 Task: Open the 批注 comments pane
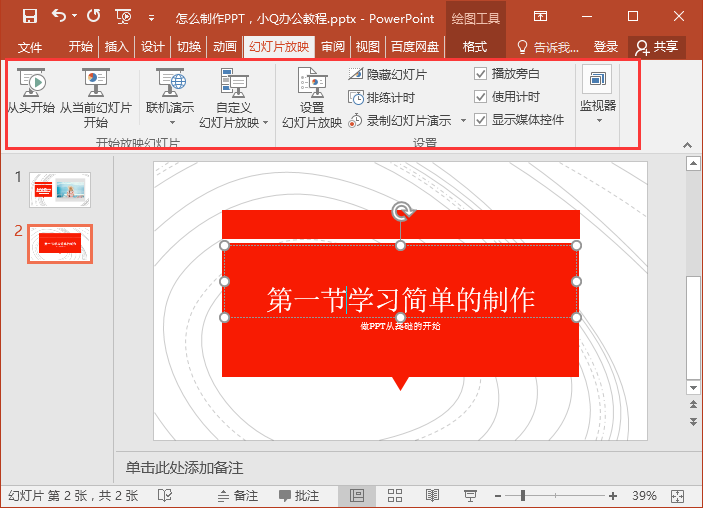pyautogui.click(x=299, y=496)
